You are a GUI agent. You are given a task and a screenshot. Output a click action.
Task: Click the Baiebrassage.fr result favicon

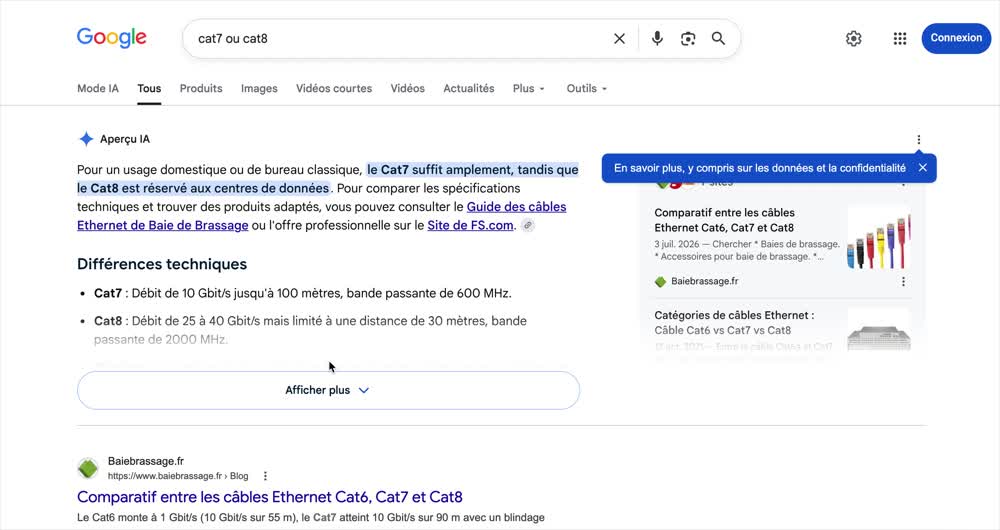coord(88,468)
